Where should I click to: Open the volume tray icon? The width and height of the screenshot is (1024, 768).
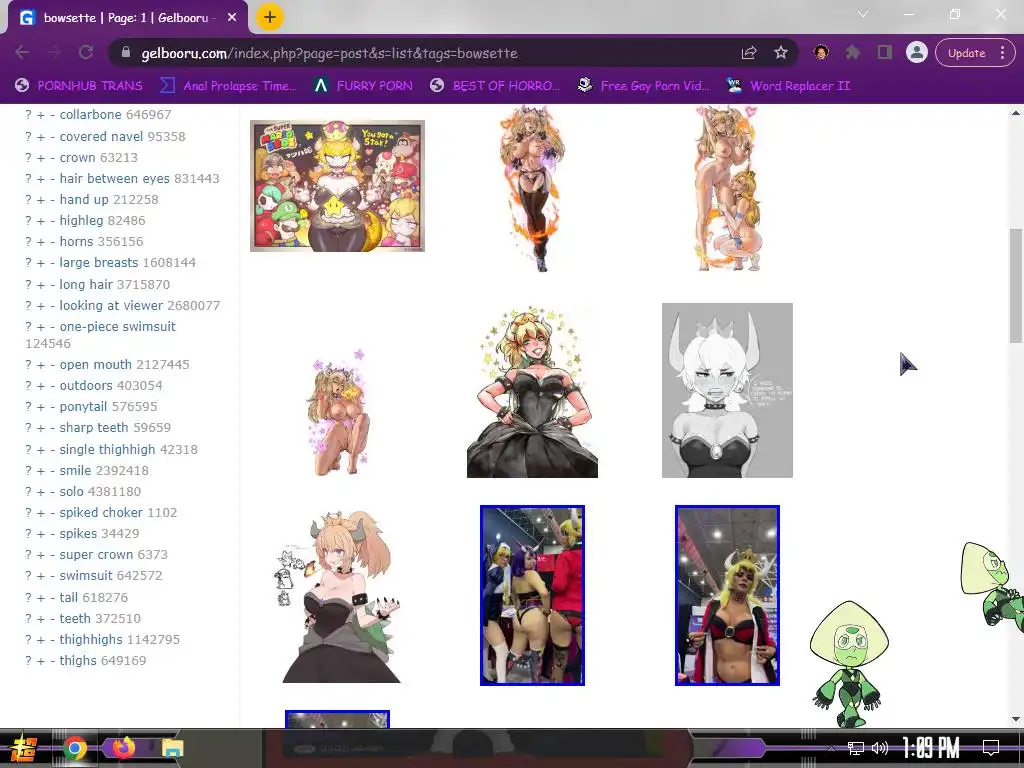pos(880,748)
